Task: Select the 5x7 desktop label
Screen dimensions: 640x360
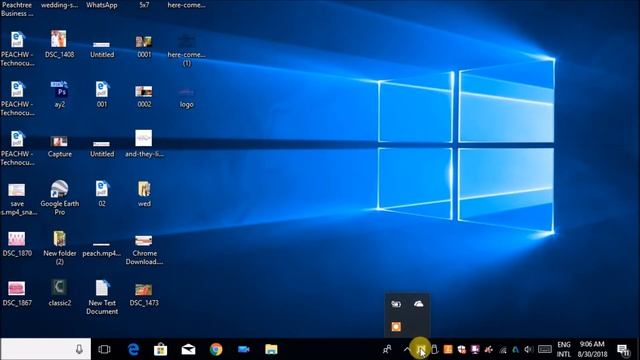Action: point(144,5)
